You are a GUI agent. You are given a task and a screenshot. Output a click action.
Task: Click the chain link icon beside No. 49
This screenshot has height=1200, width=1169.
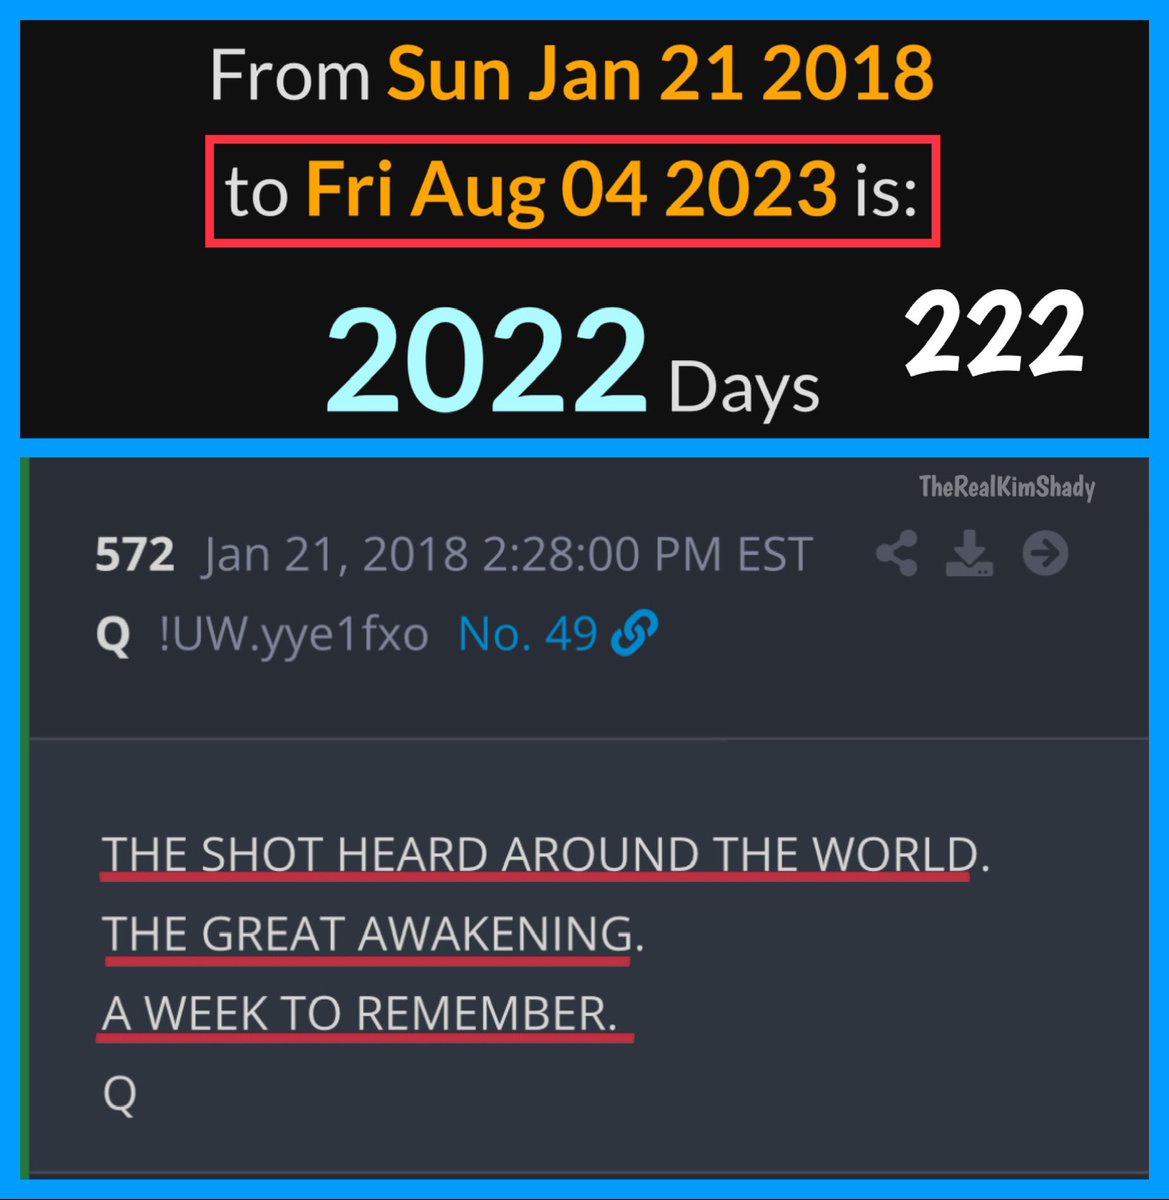[x=634, y=634]
